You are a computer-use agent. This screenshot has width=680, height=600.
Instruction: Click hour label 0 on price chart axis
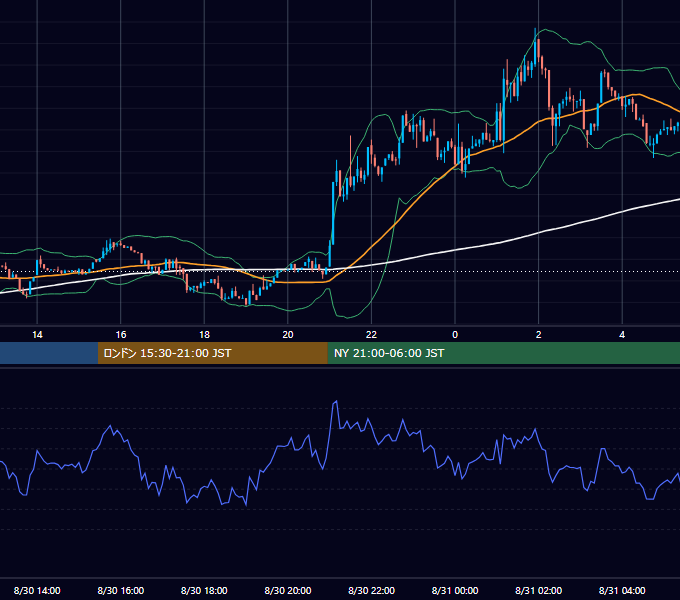pyautogui.click(x=455, y=335)
